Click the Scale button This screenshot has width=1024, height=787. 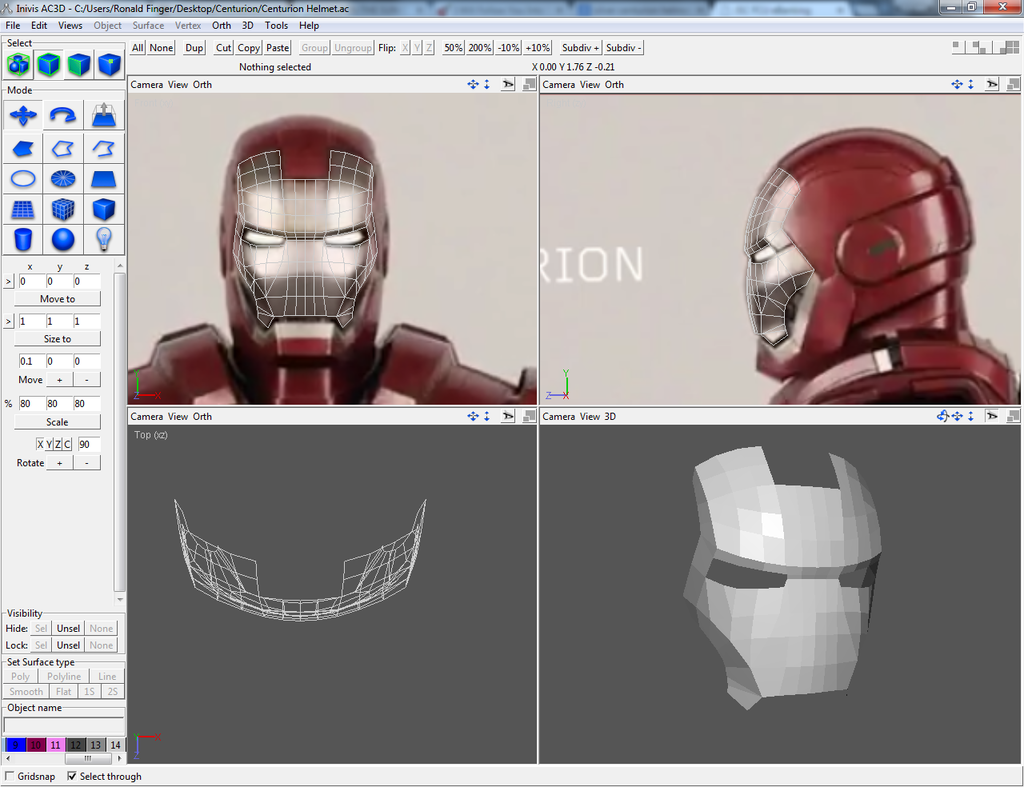(x=57, y=422)
